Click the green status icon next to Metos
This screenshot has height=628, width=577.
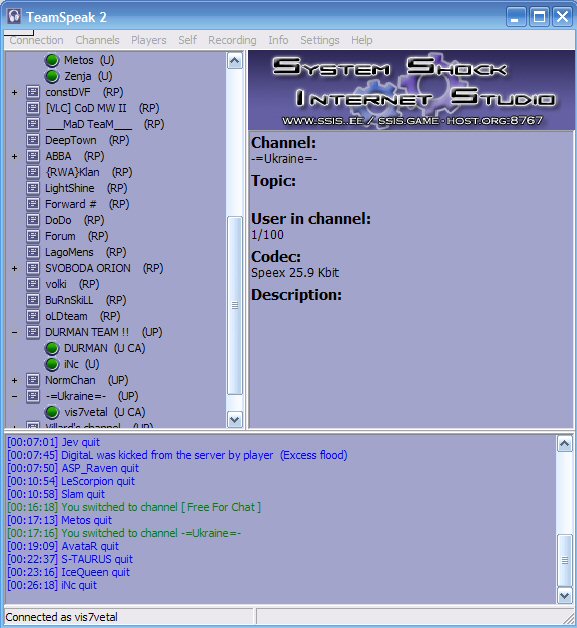[52, 60]
